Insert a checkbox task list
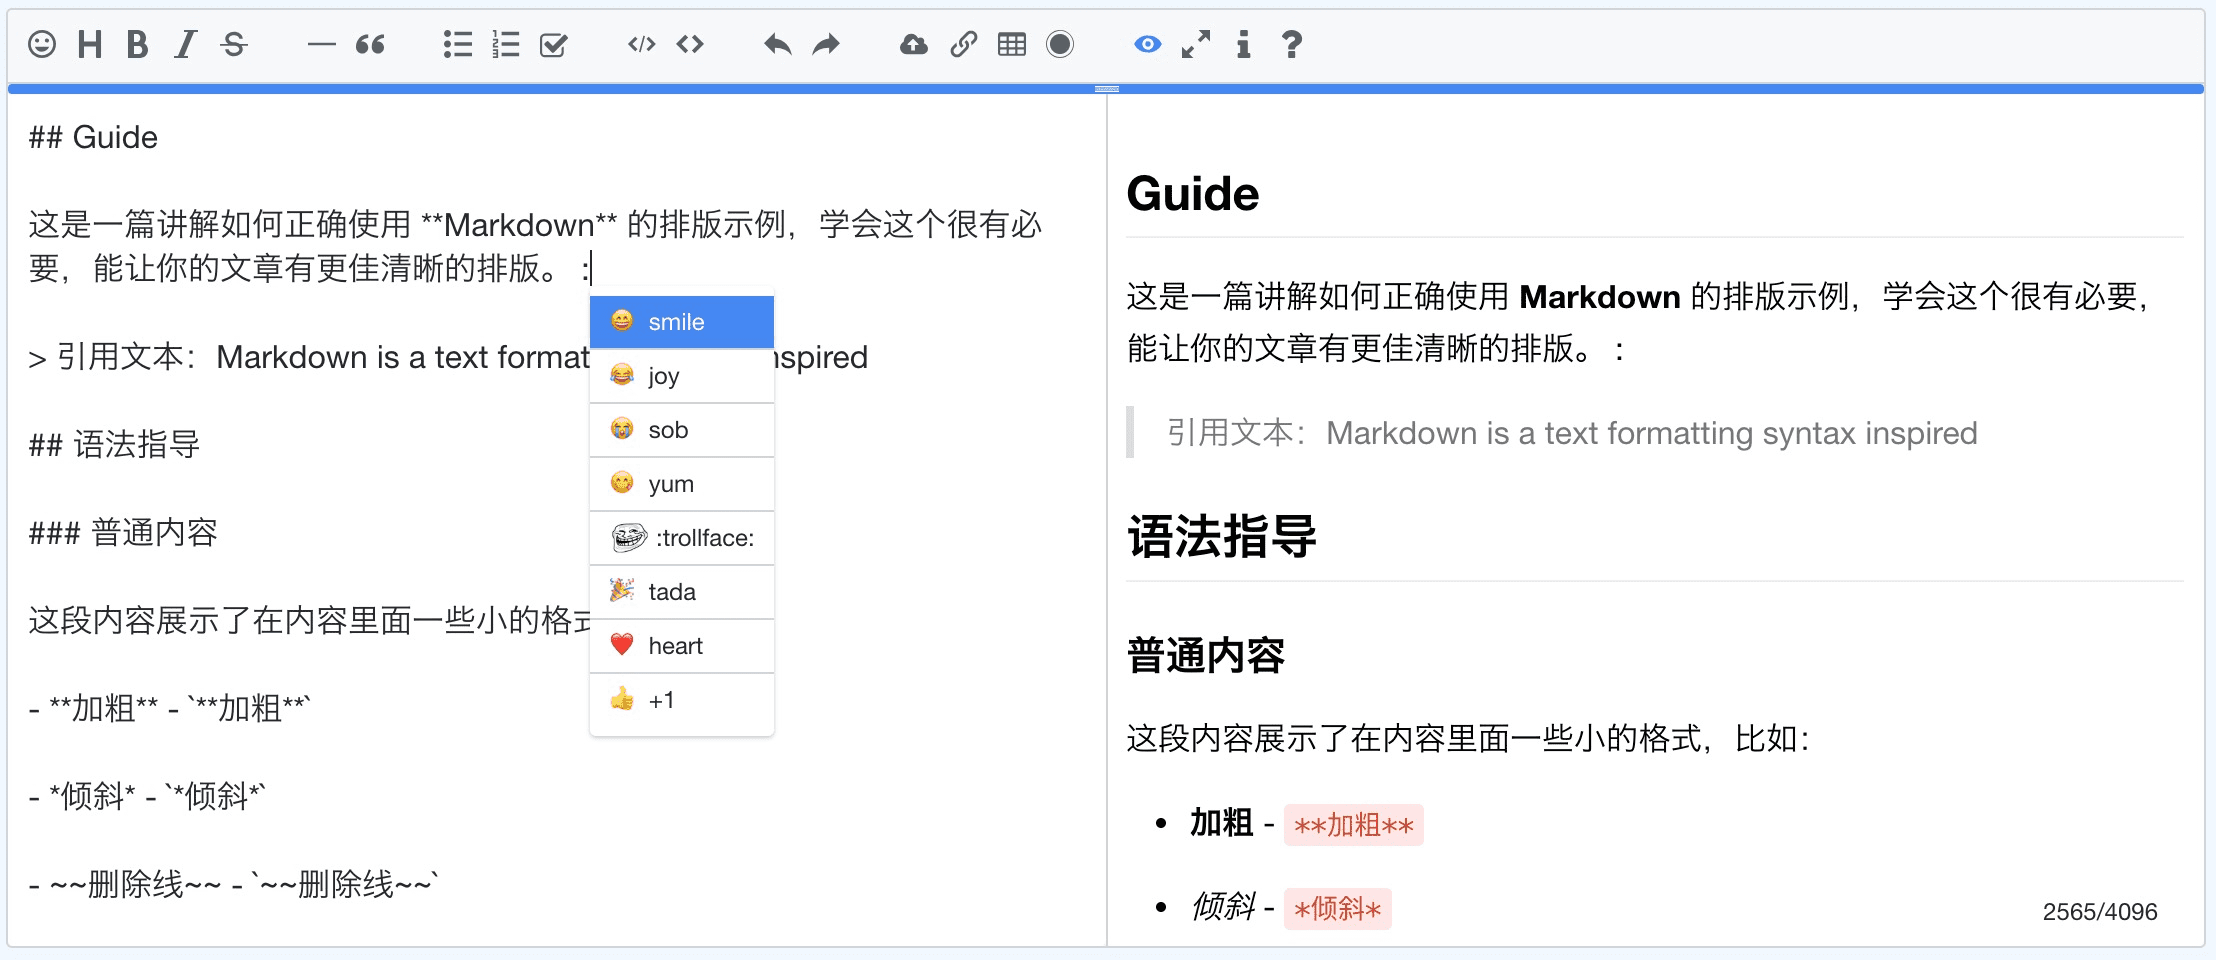 (553, 44)
